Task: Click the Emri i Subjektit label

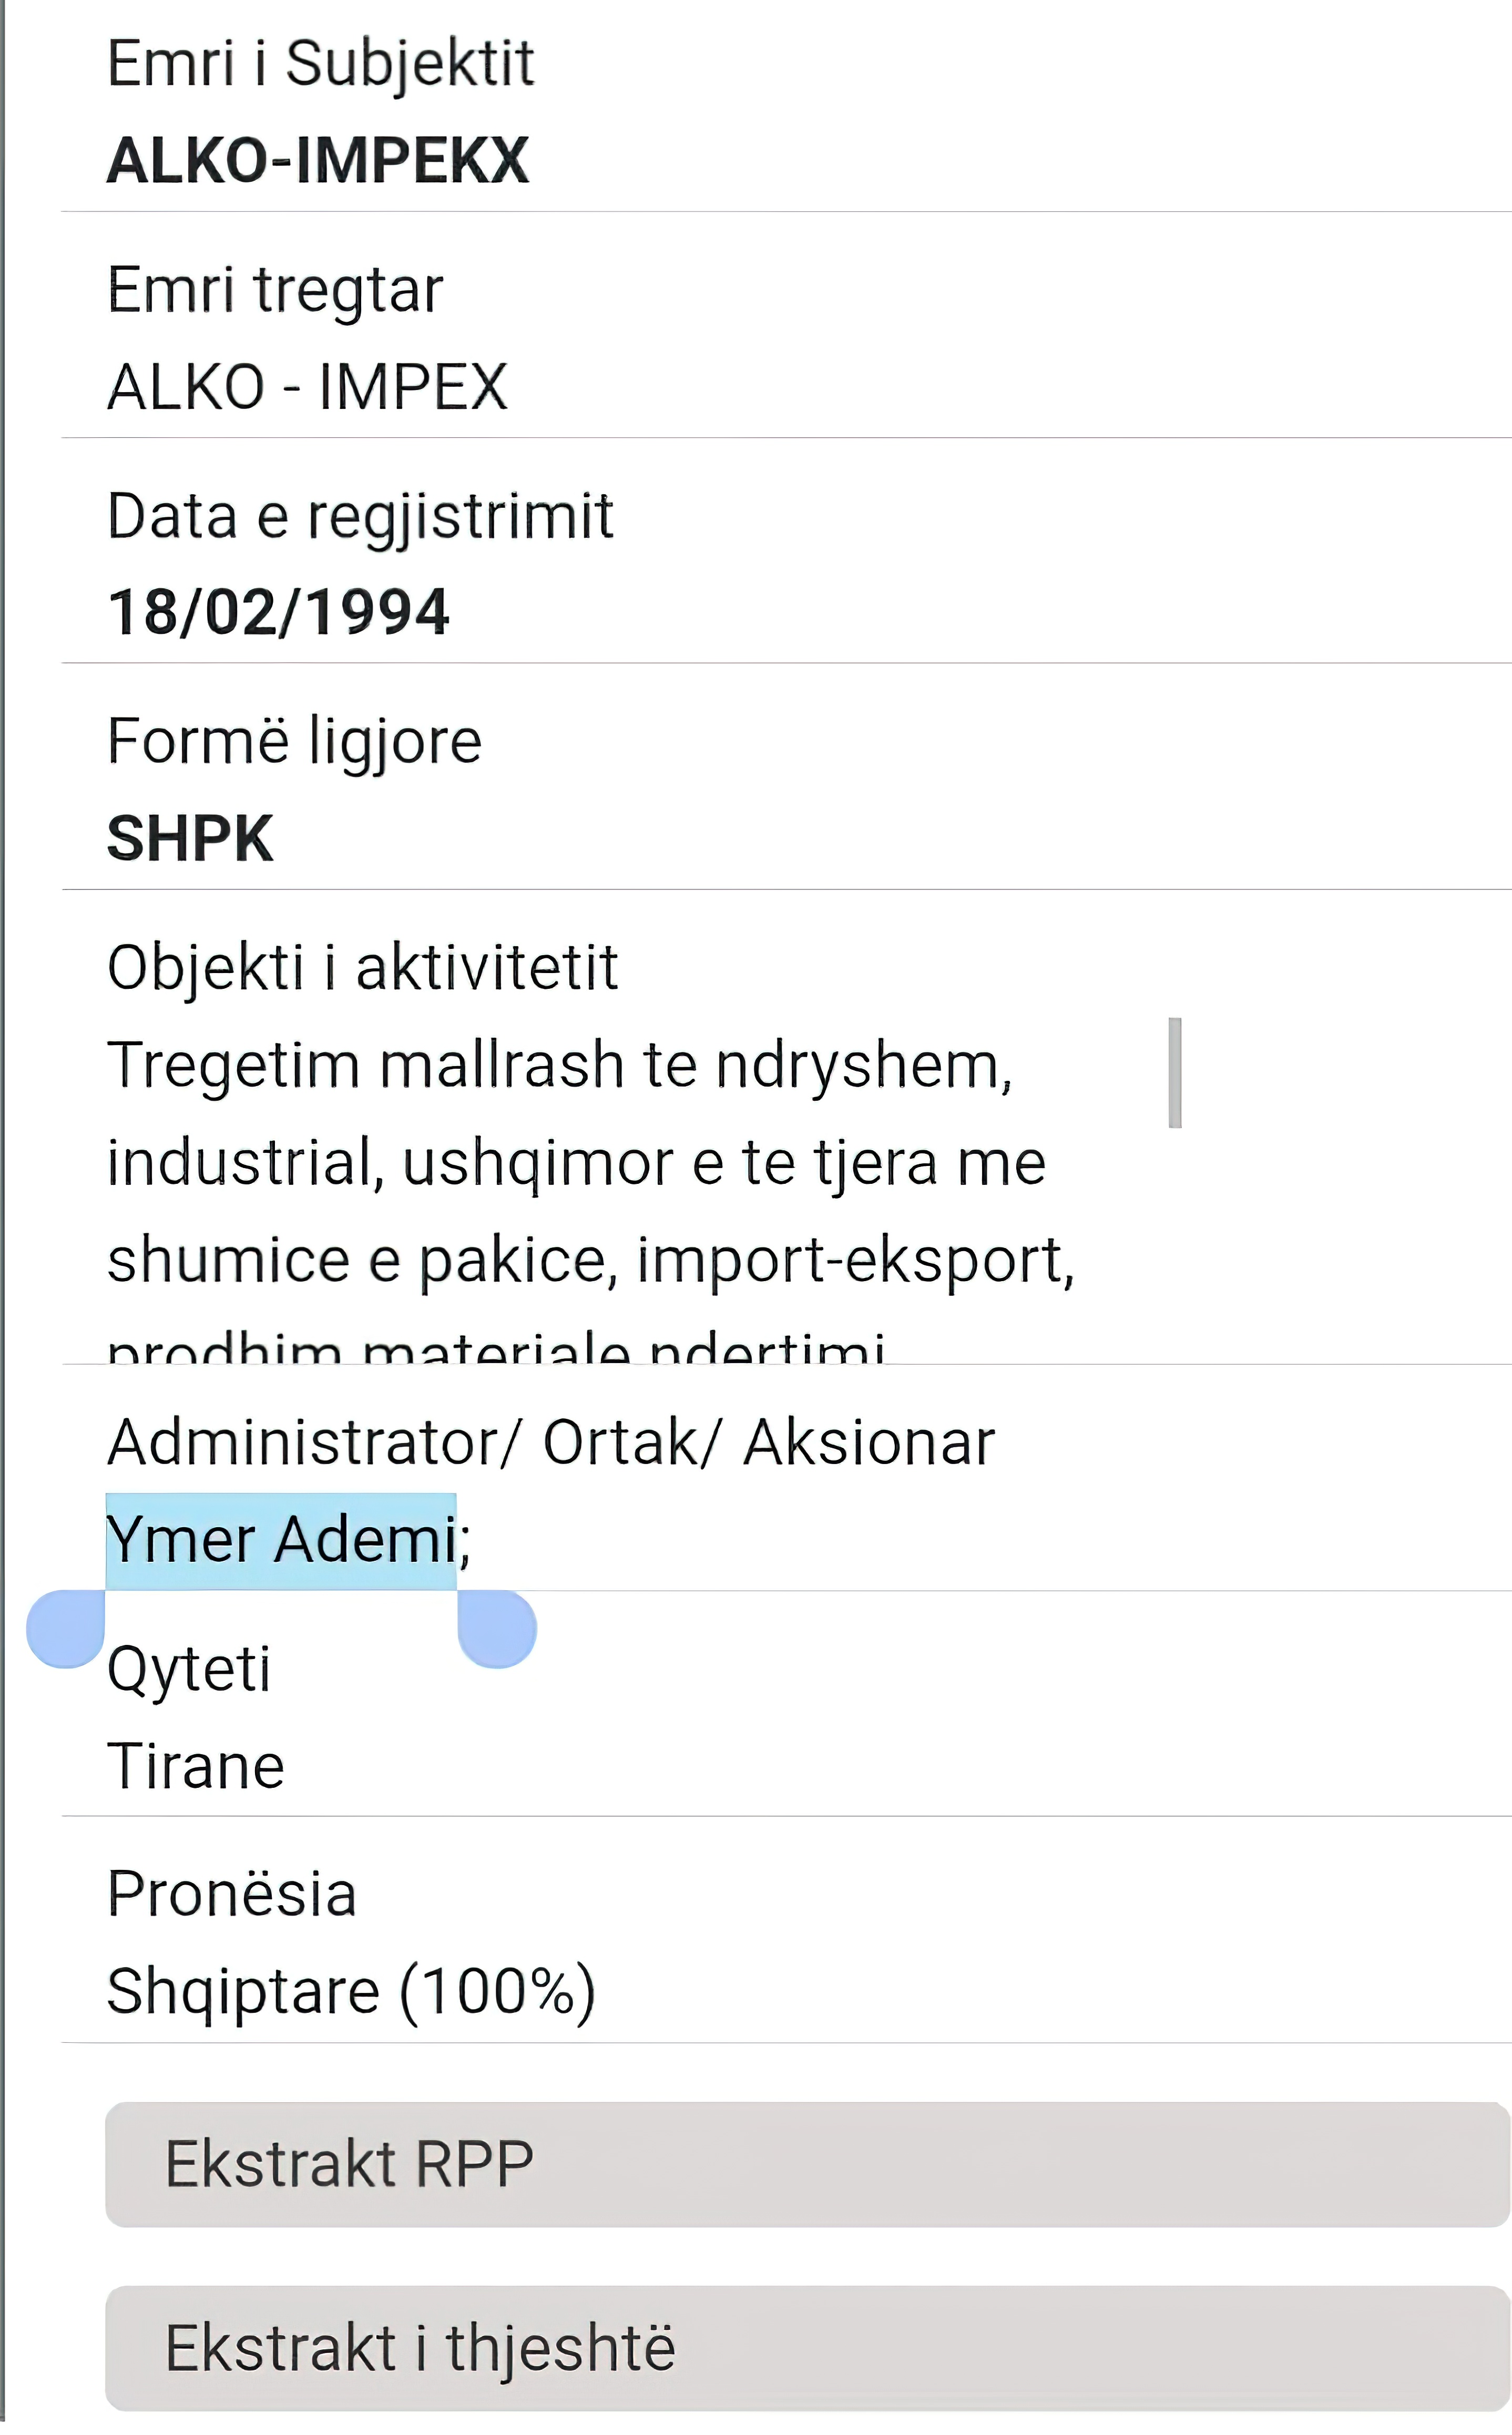Action: 320,63
